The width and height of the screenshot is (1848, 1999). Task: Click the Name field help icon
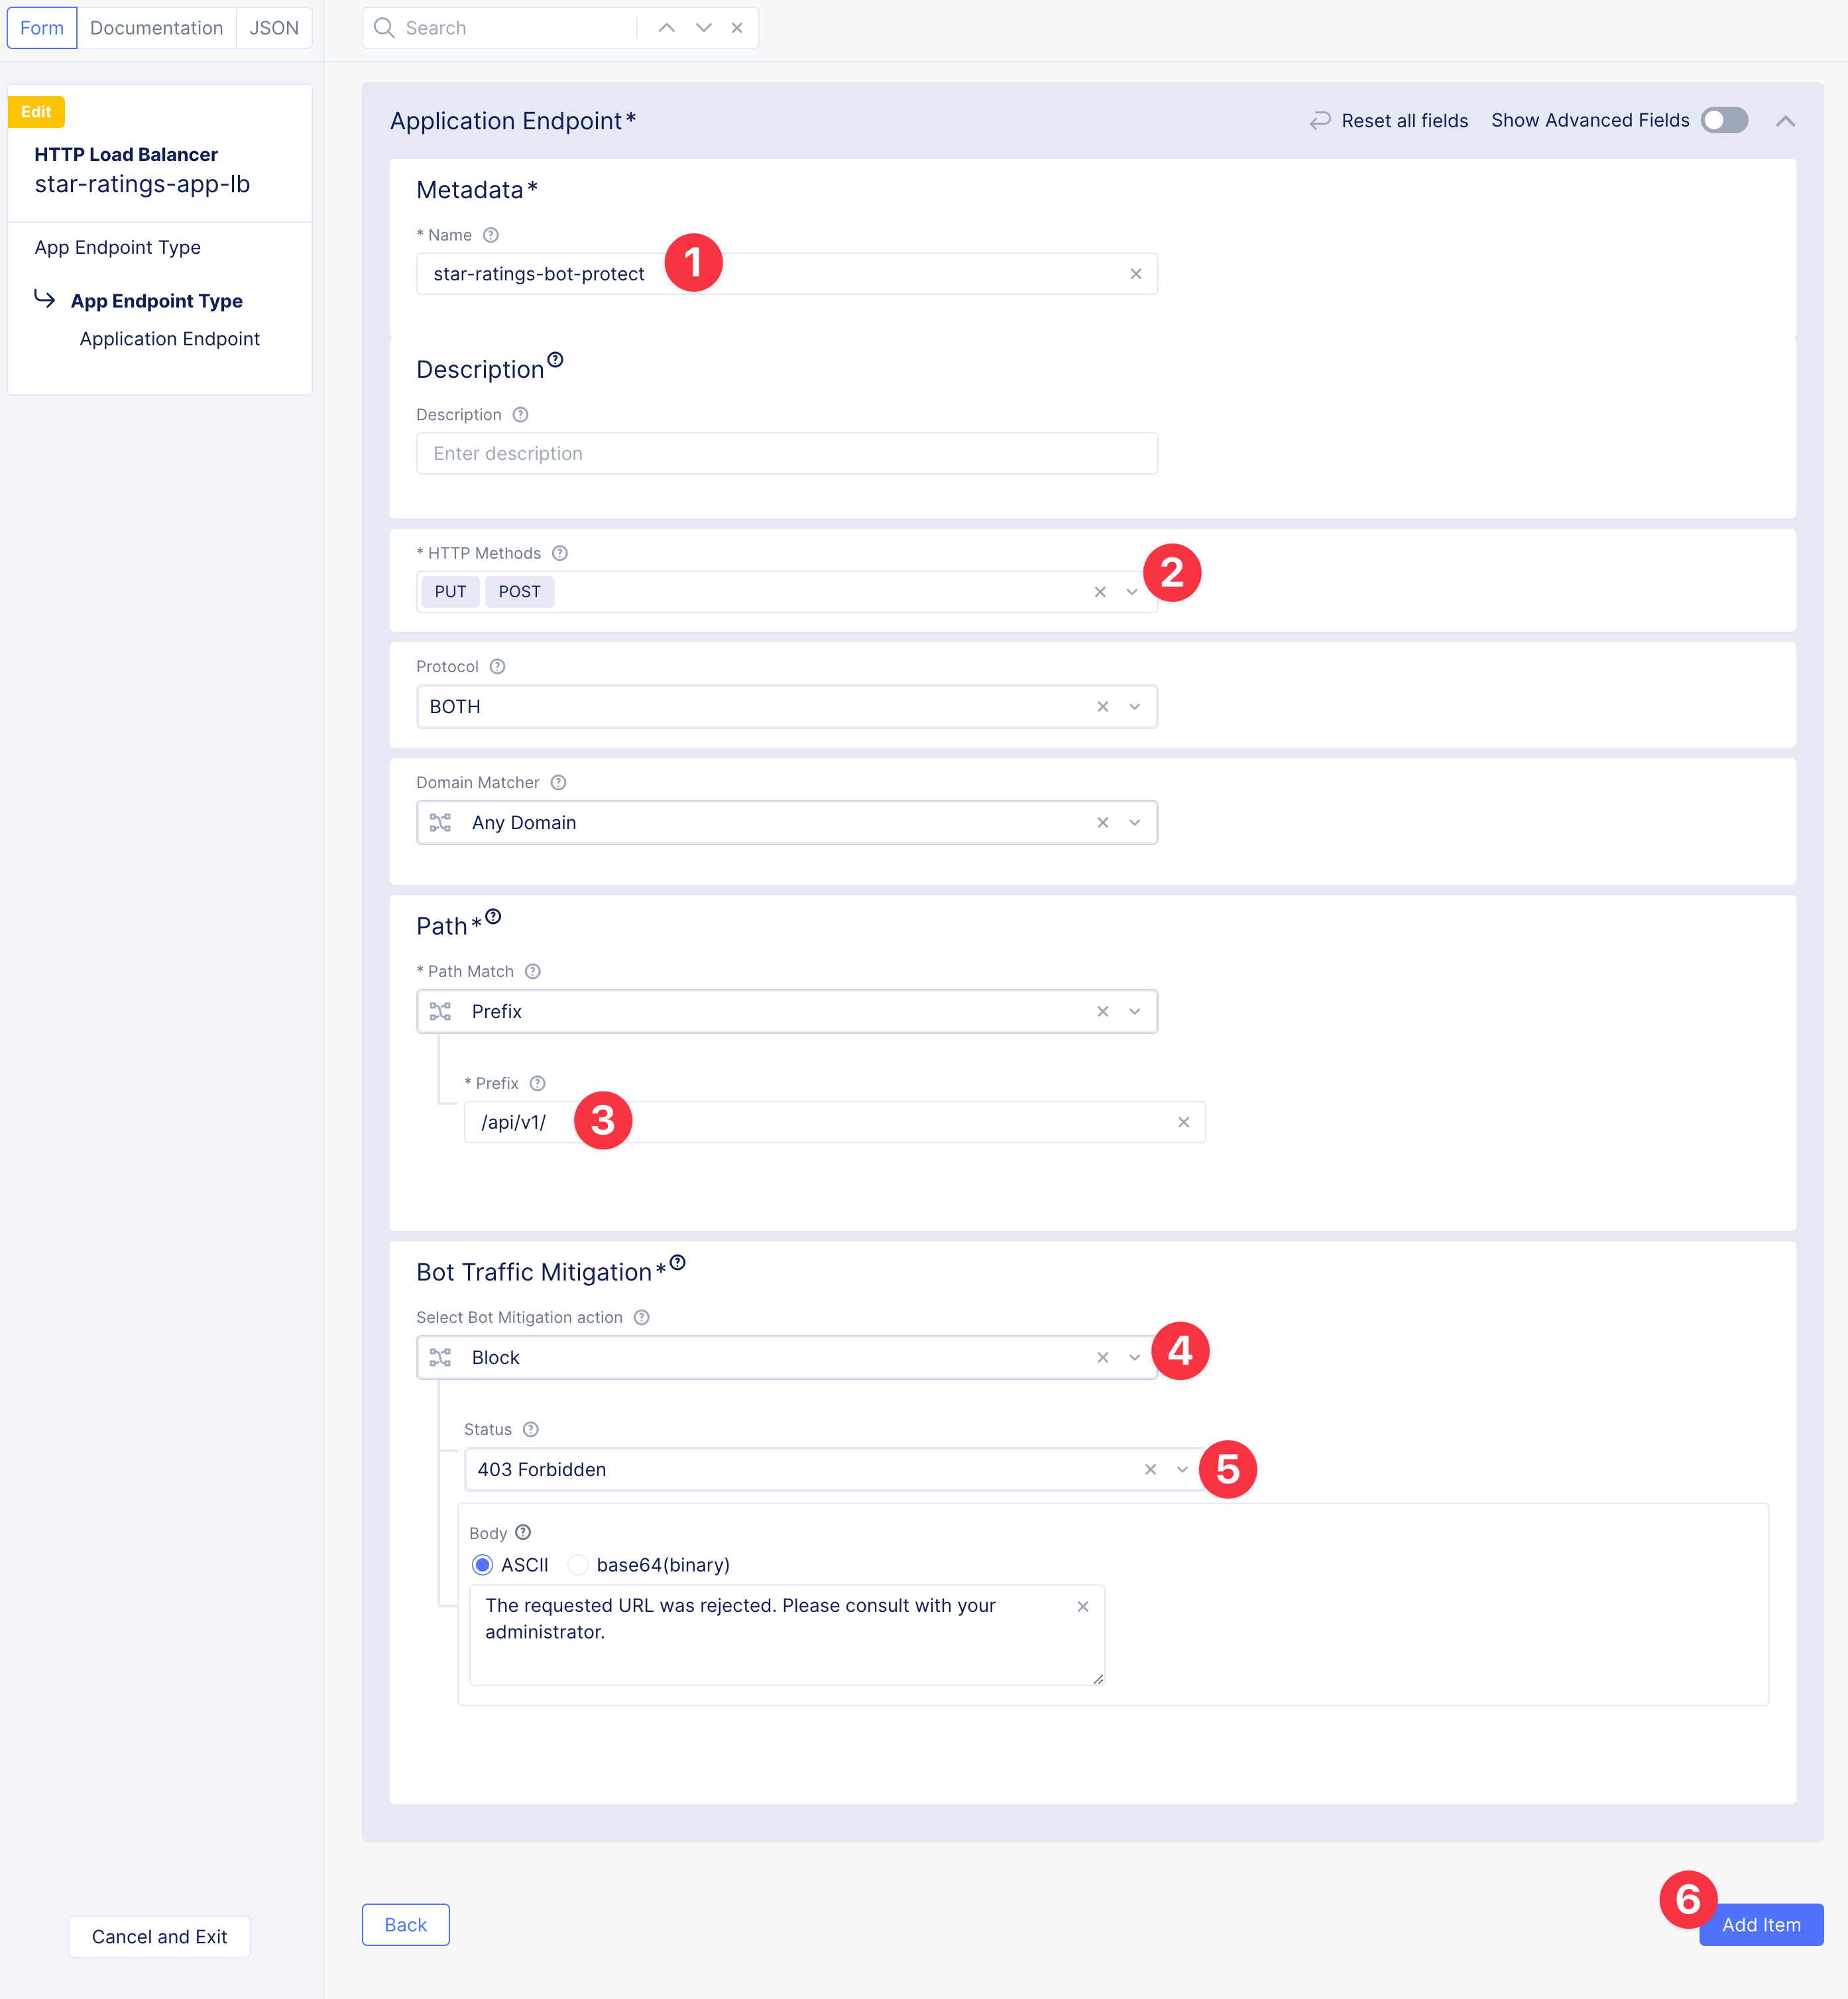[x=490, y=235]
